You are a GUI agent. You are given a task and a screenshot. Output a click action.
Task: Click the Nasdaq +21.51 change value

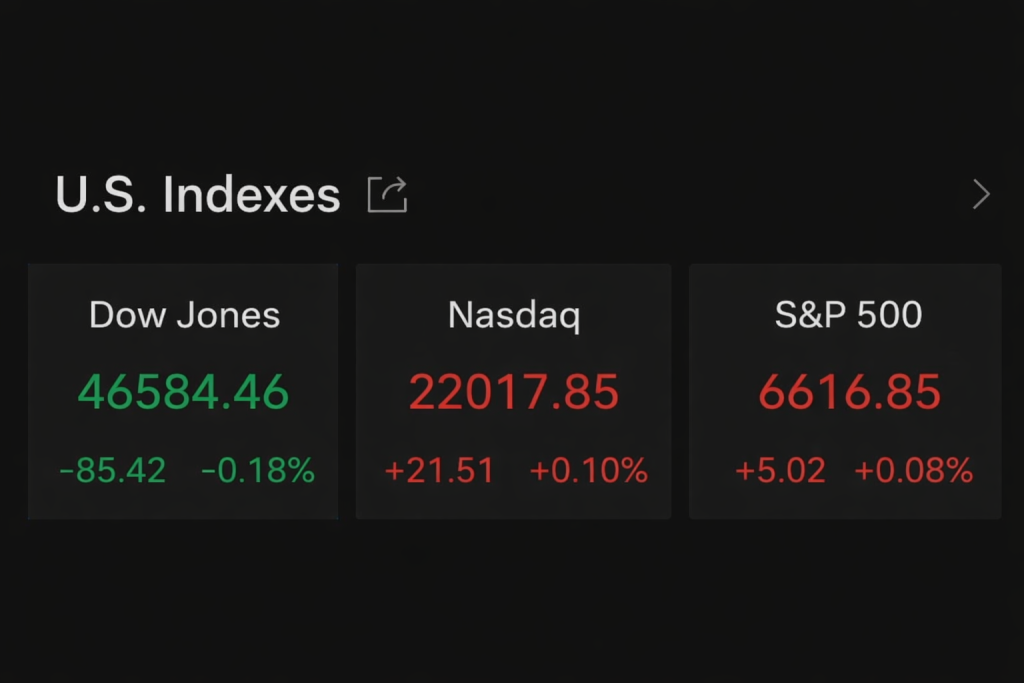tap(440, 468)
